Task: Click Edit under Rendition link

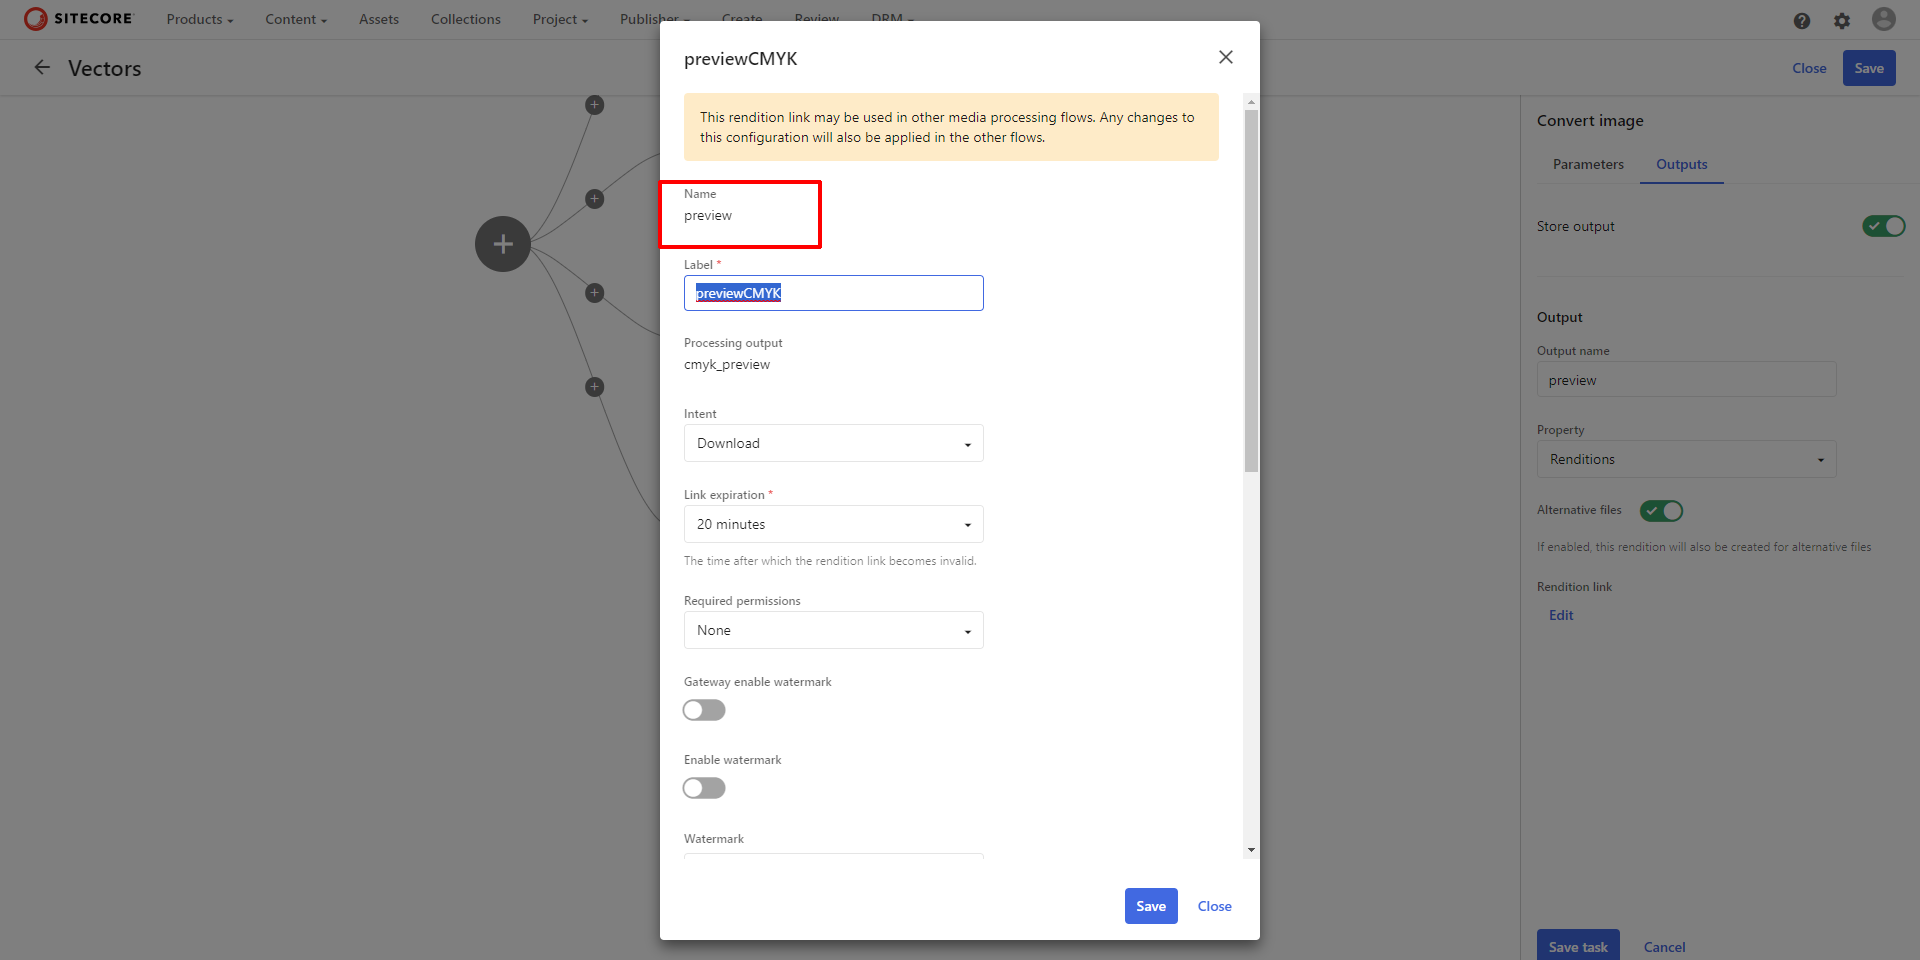Action: pos(1561,615)
